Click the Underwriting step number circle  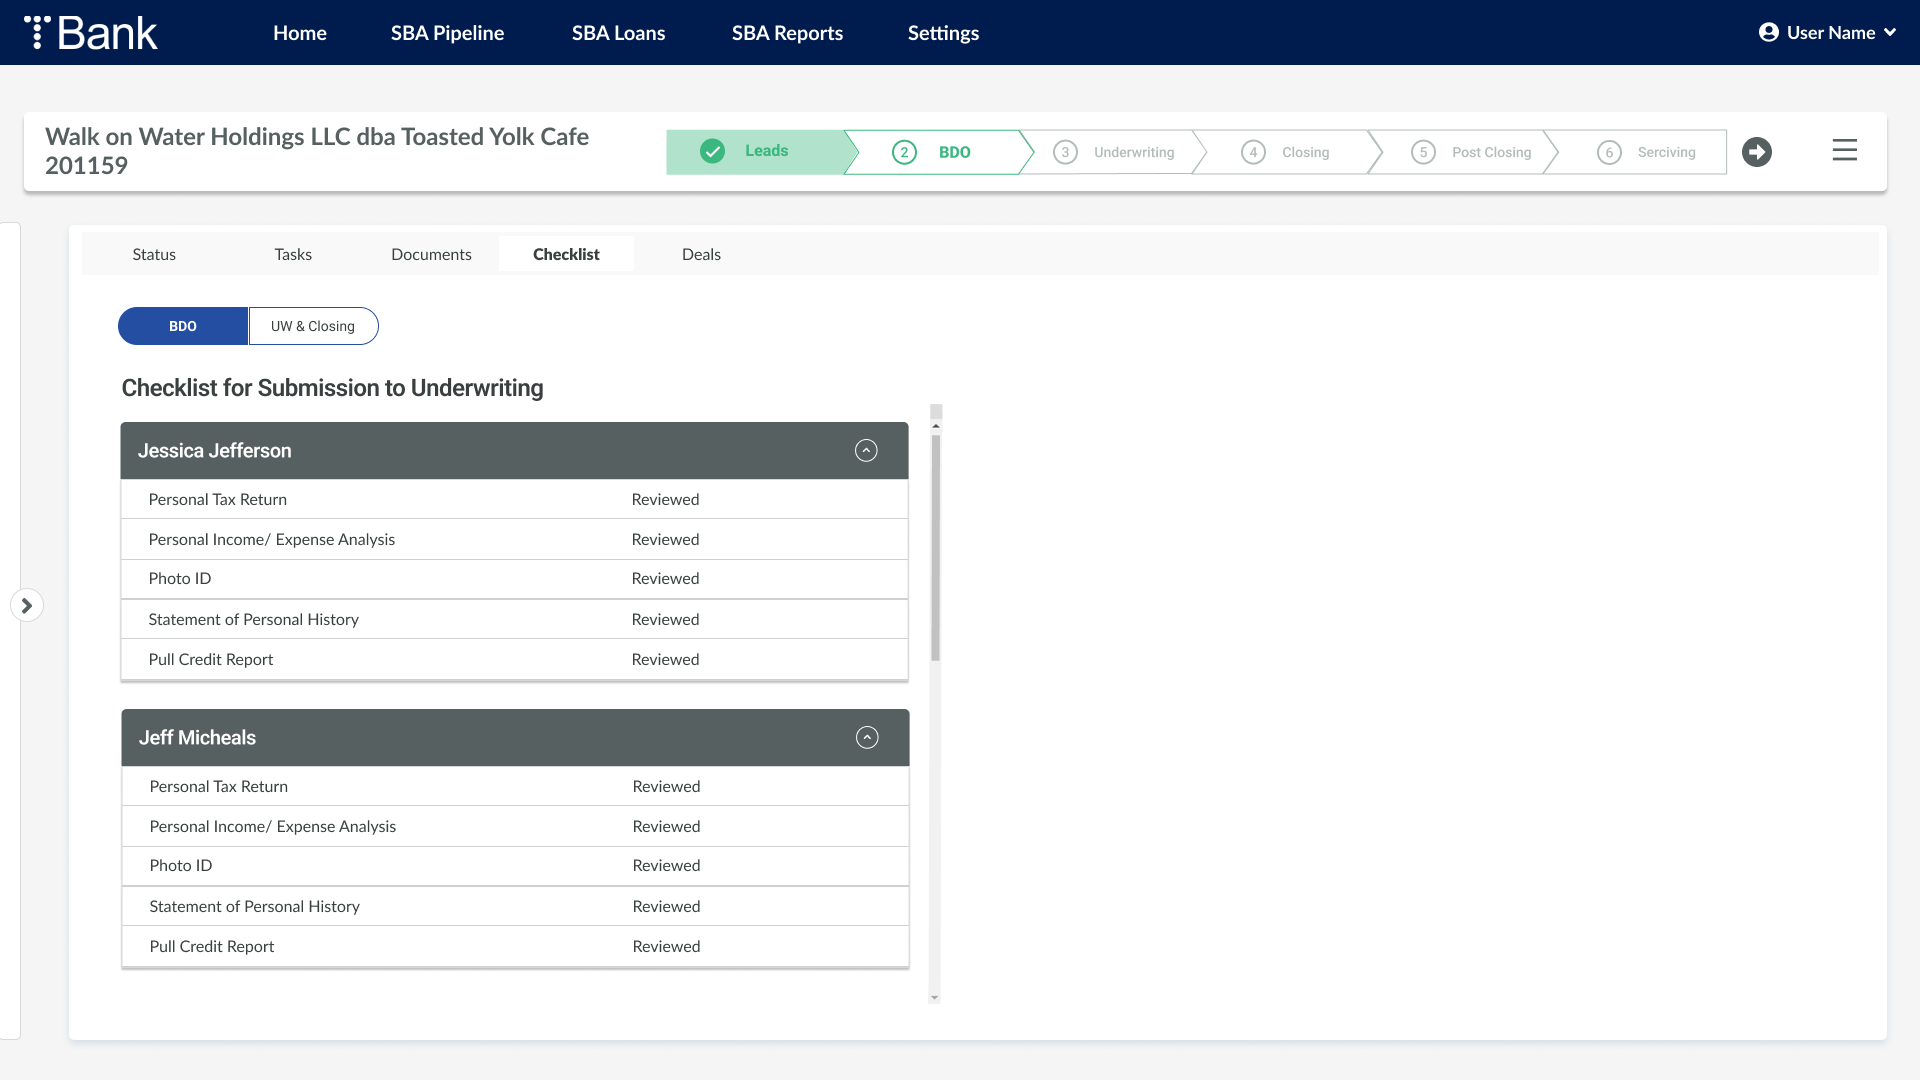tap(1065, 152)
